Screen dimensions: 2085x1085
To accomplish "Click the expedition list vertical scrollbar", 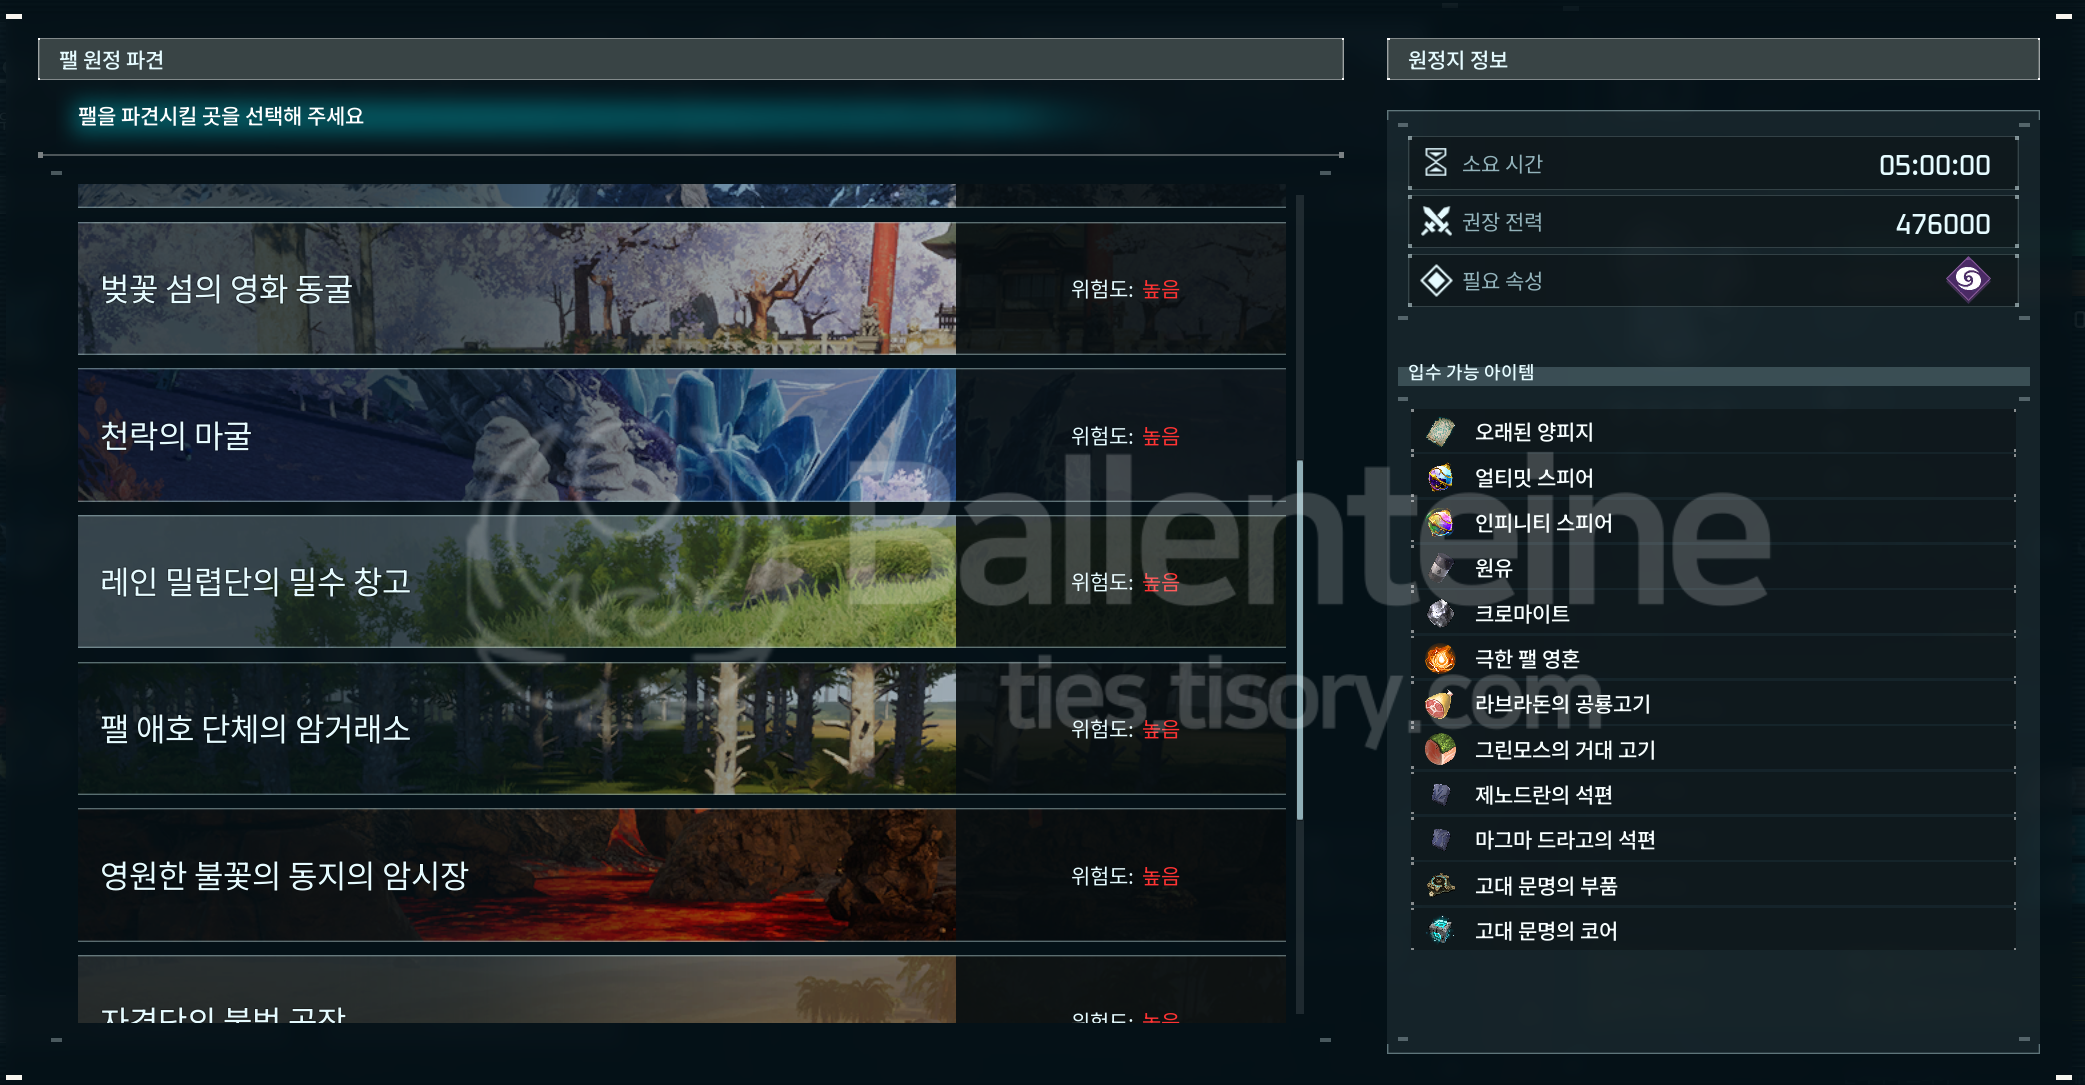I will click(1300, 640).
